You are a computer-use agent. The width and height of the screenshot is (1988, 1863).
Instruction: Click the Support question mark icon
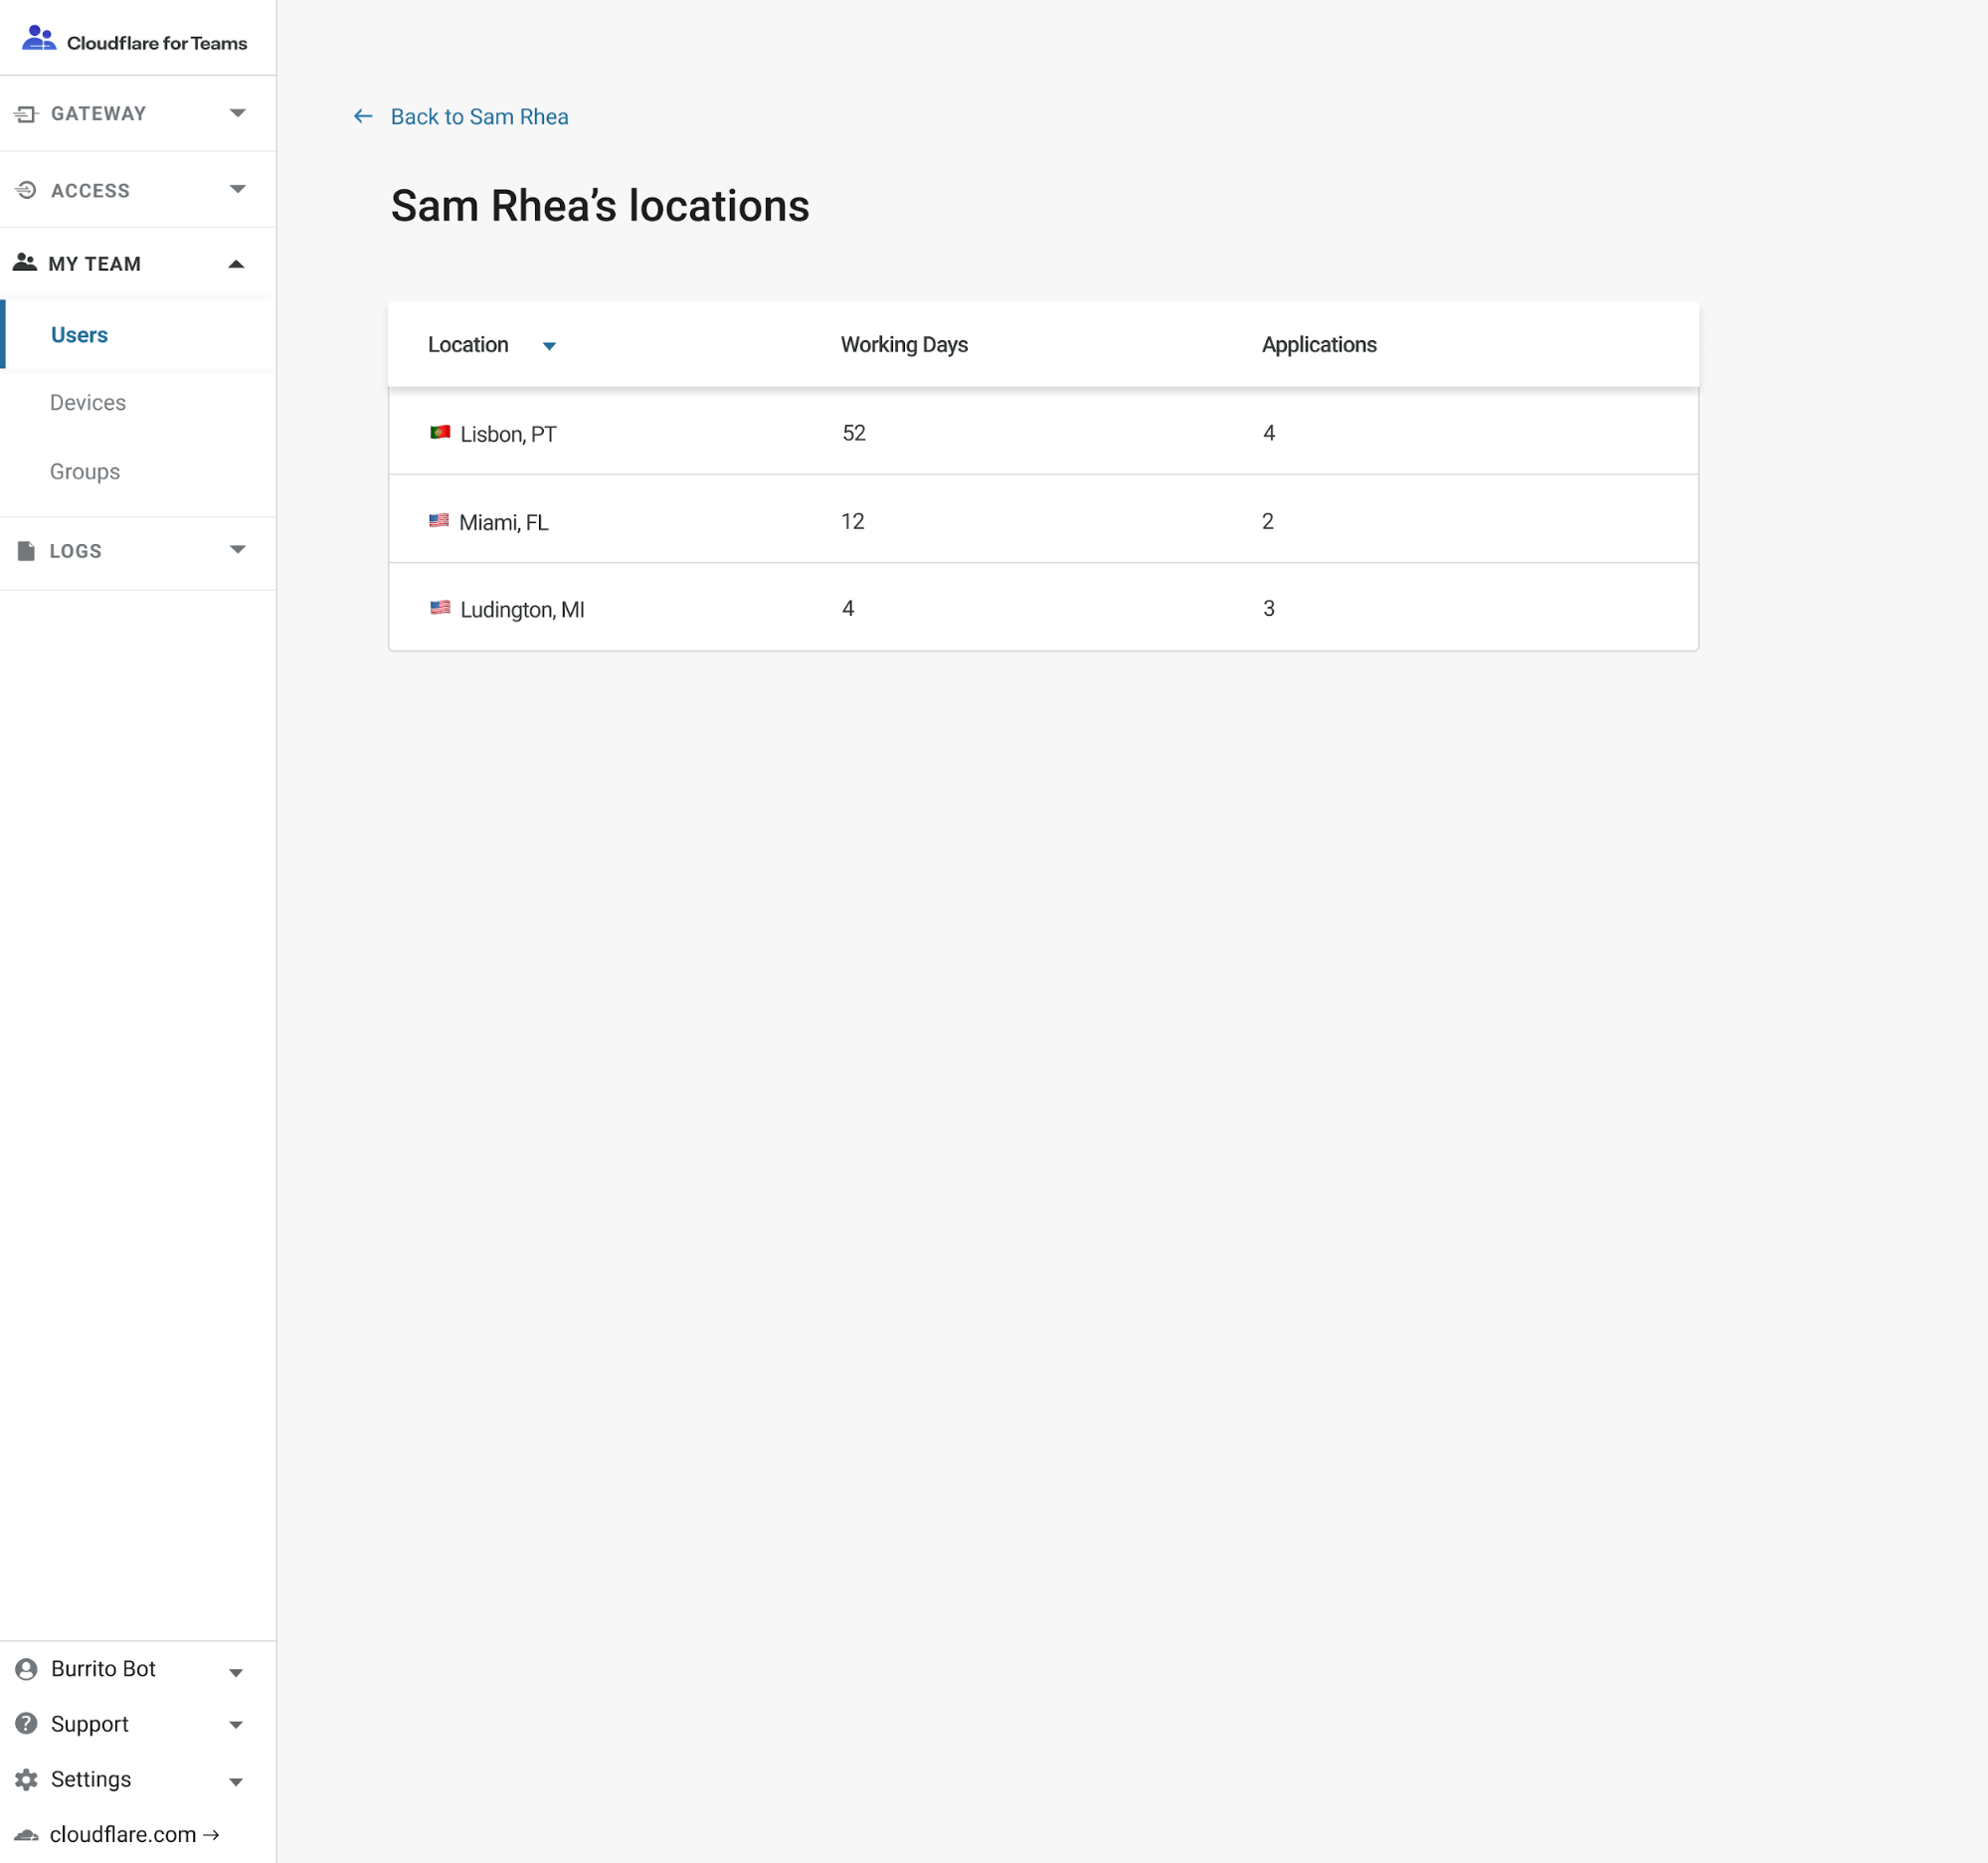coord(27,1724)
